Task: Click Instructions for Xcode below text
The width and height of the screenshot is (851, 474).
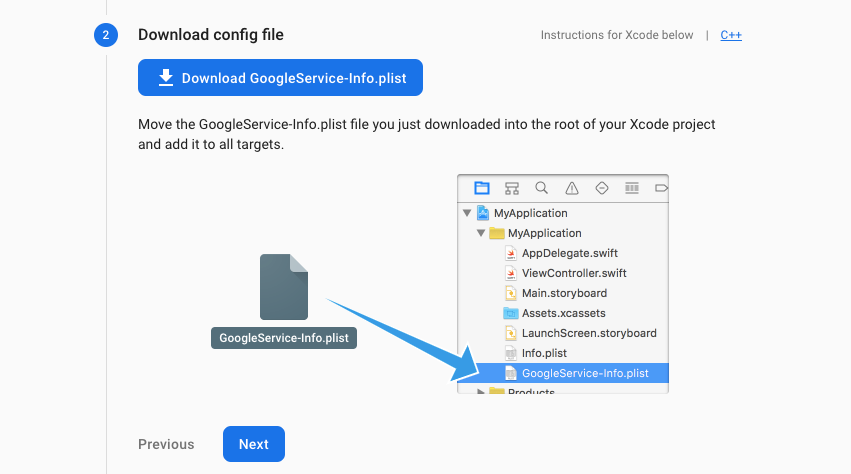Action: pos(617,35)
